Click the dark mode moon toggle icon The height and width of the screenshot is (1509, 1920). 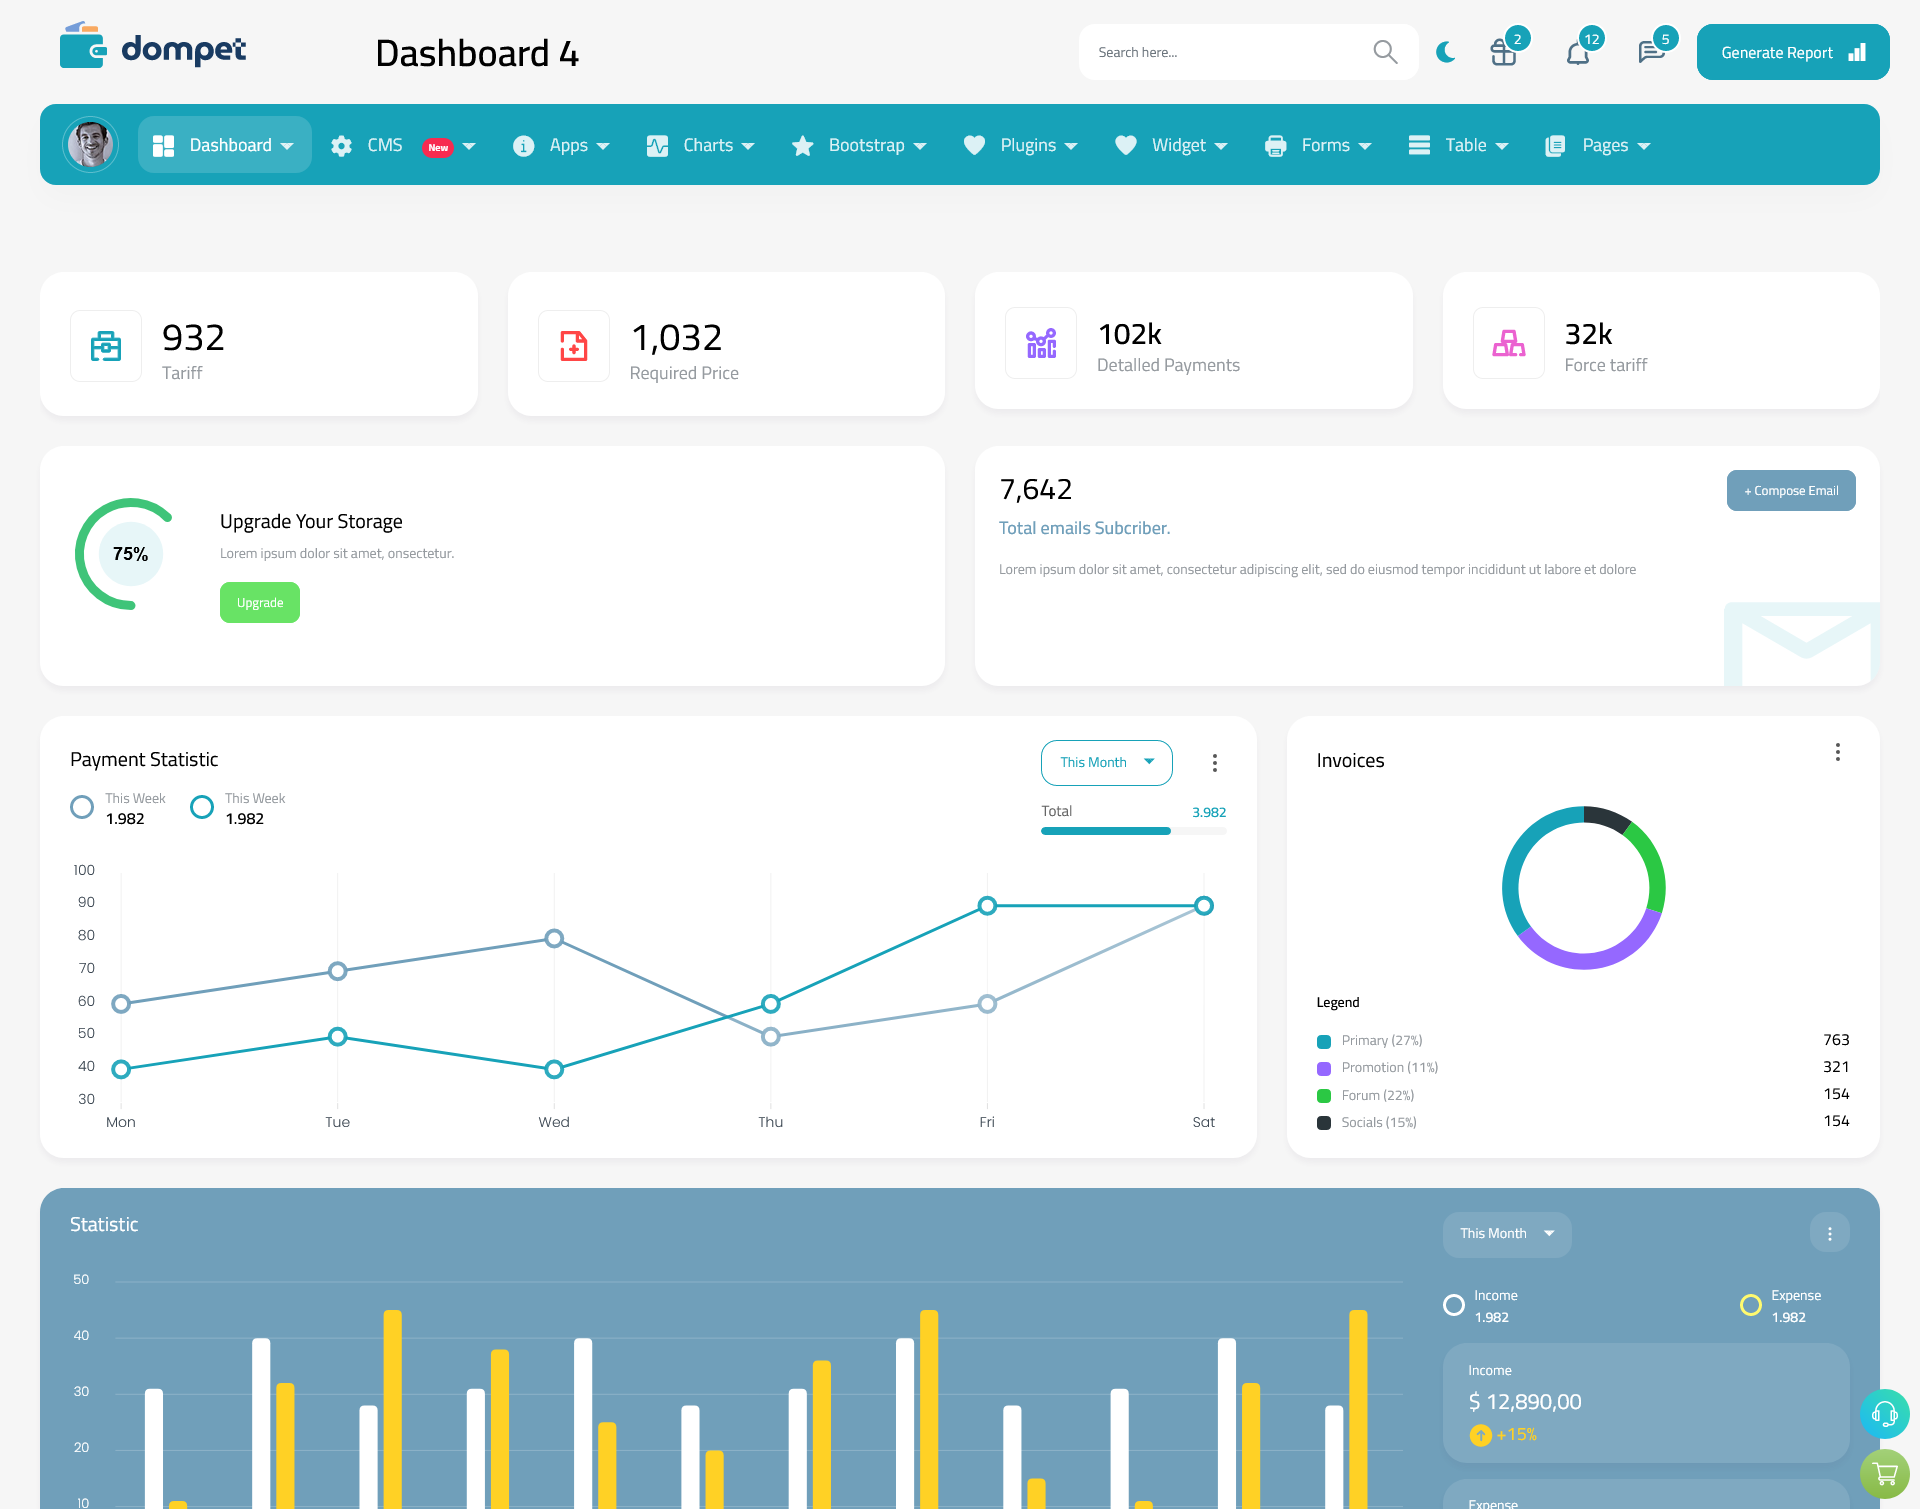(x=1445, y=51)
